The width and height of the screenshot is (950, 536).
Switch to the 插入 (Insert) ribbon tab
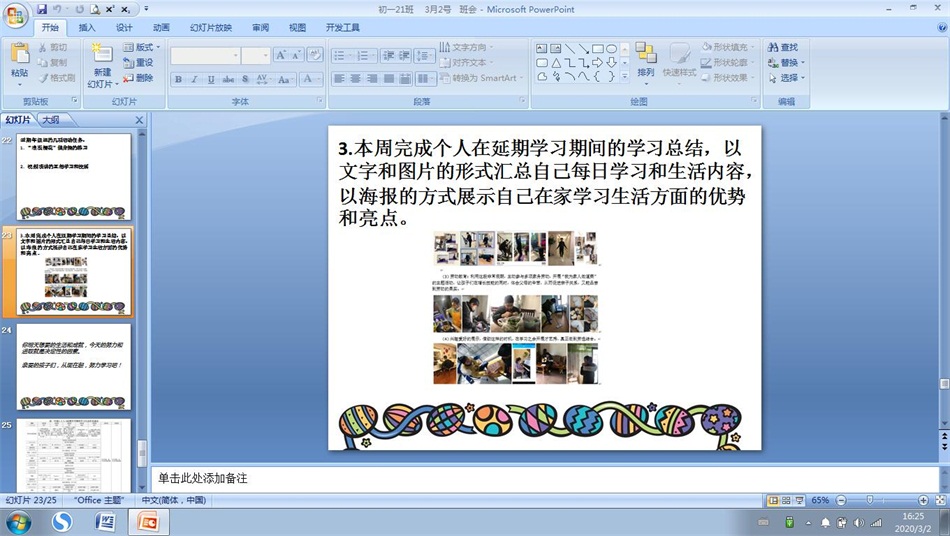87,28
